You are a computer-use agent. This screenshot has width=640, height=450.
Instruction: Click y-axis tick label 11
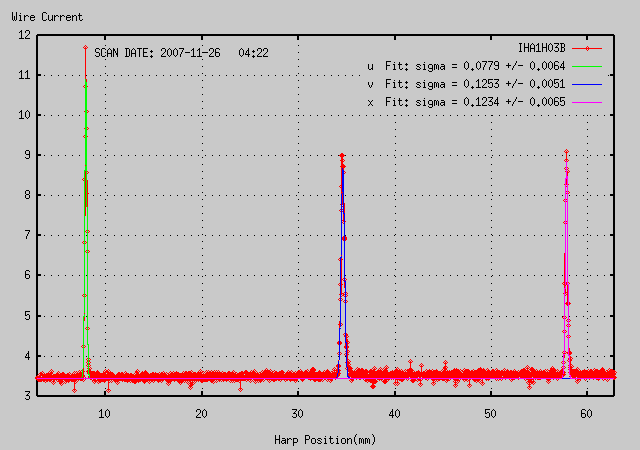(x=24, y=75)
